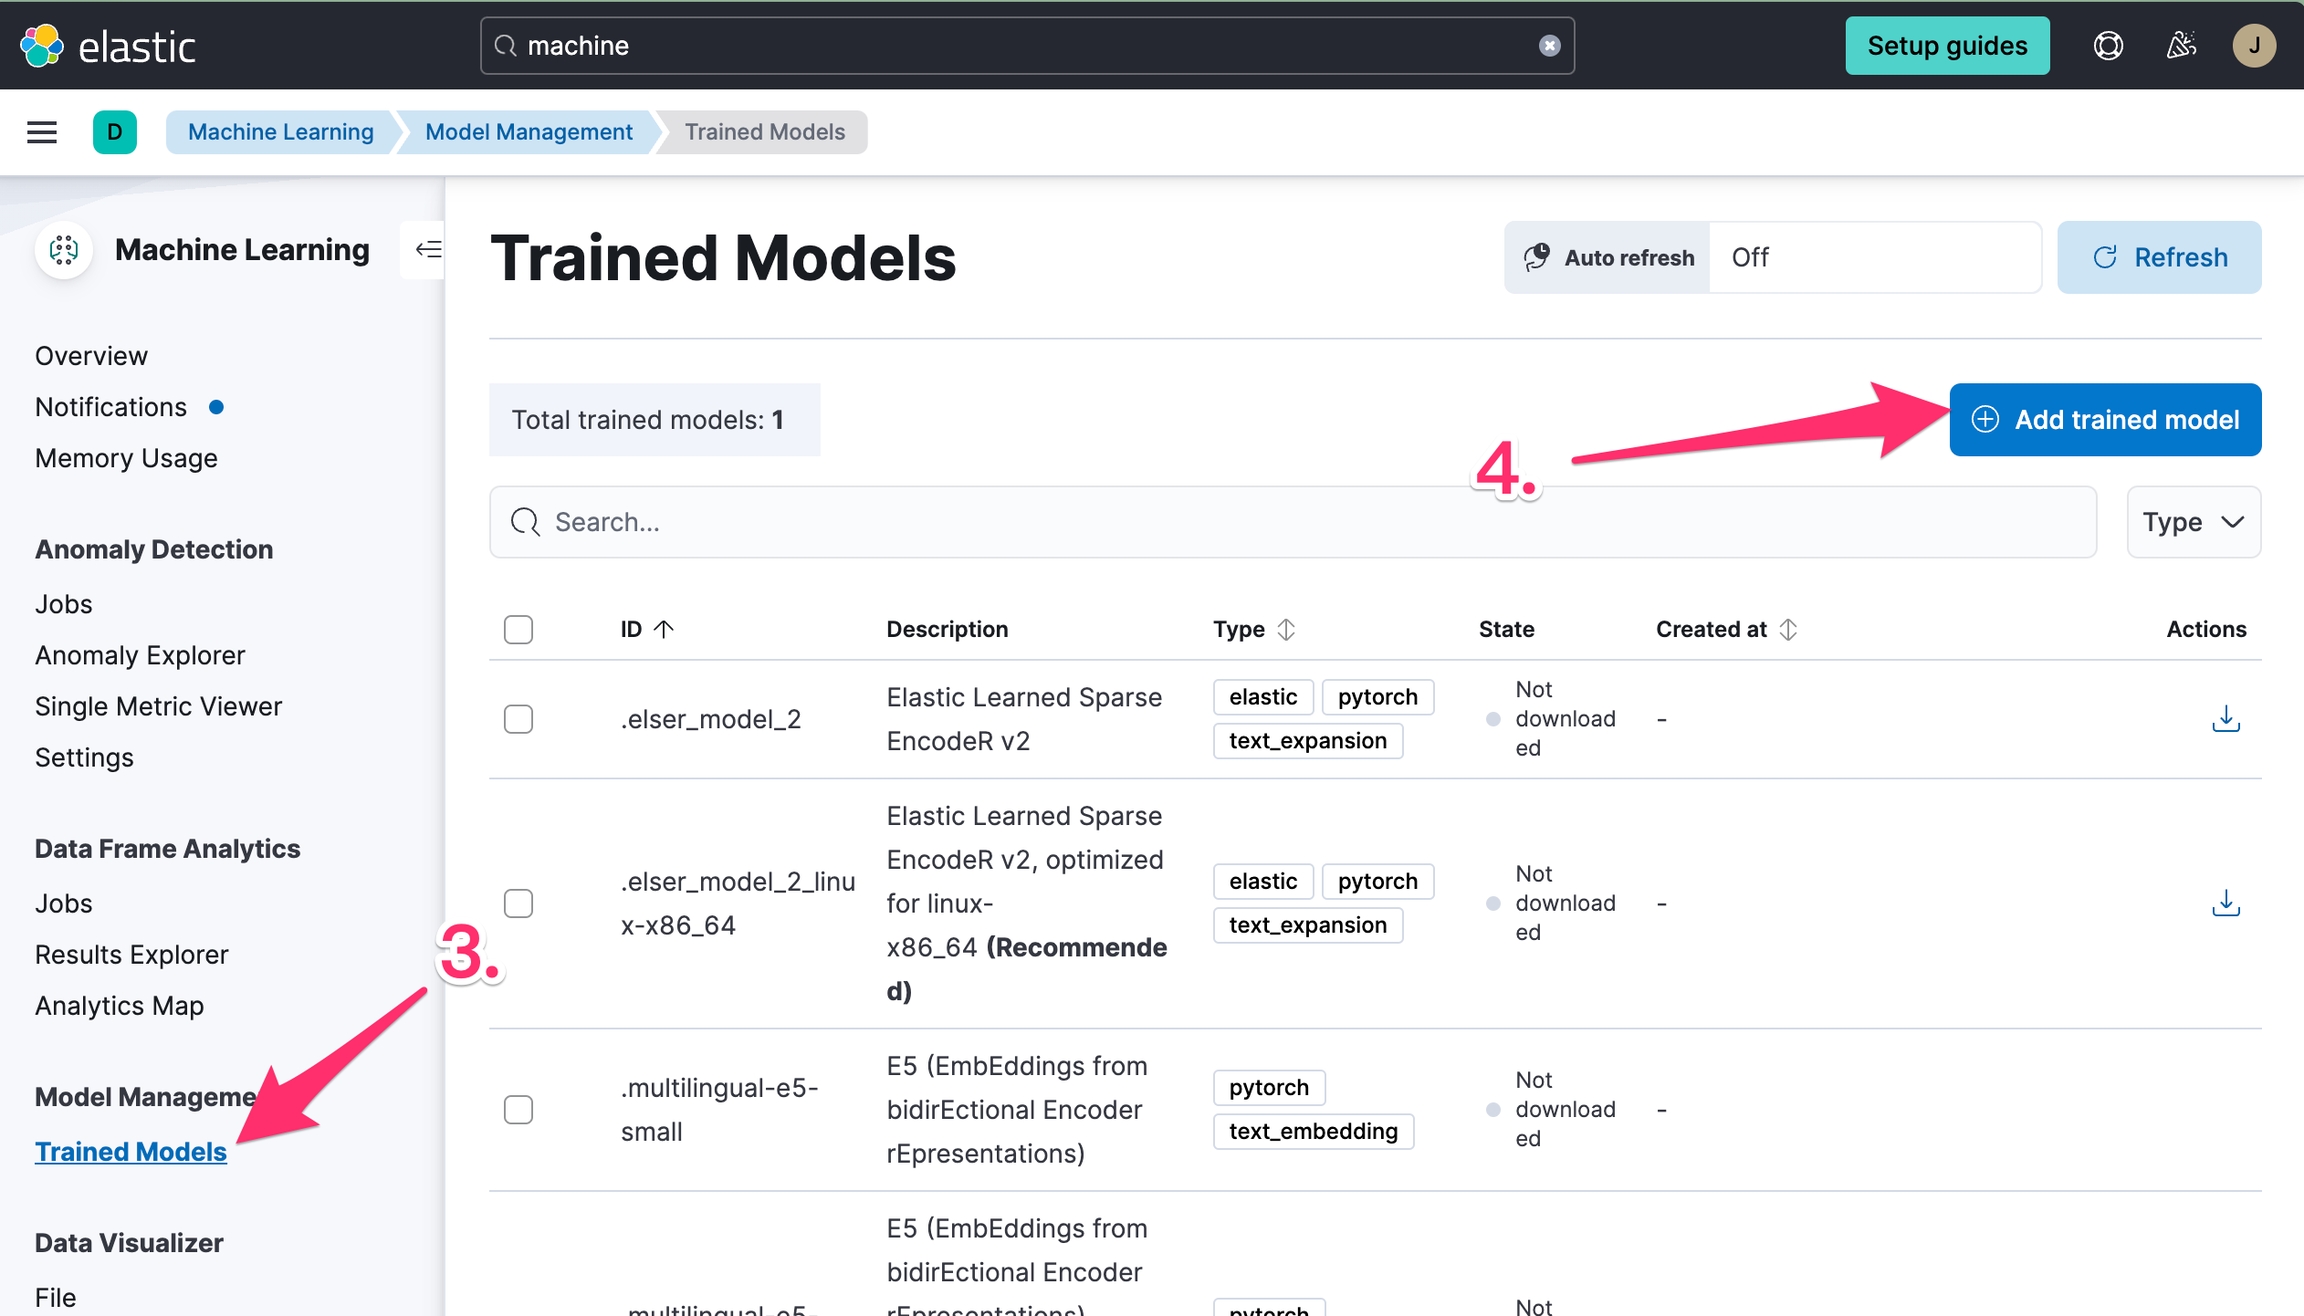The width and height of the screenshot is (2304, 1316).
Task: Open the user avatar J menu
Action: coord(2253,46)
